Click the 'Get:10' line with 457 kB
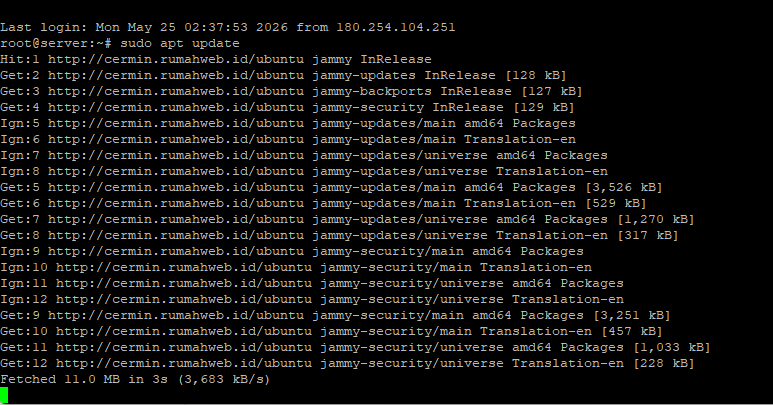This screenshot has width=773, height=405. point(331,332)
